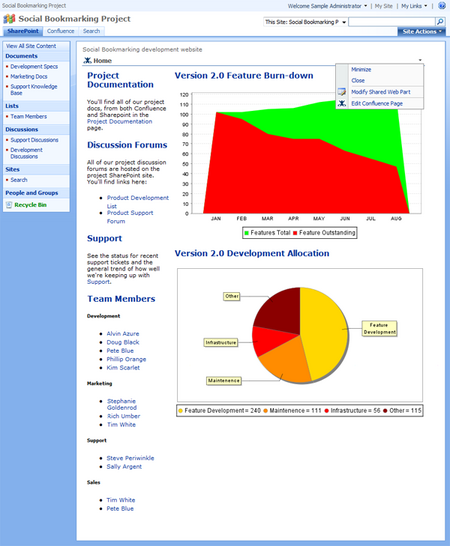
Task: Open View All Site Content
Action: (31, 46)
